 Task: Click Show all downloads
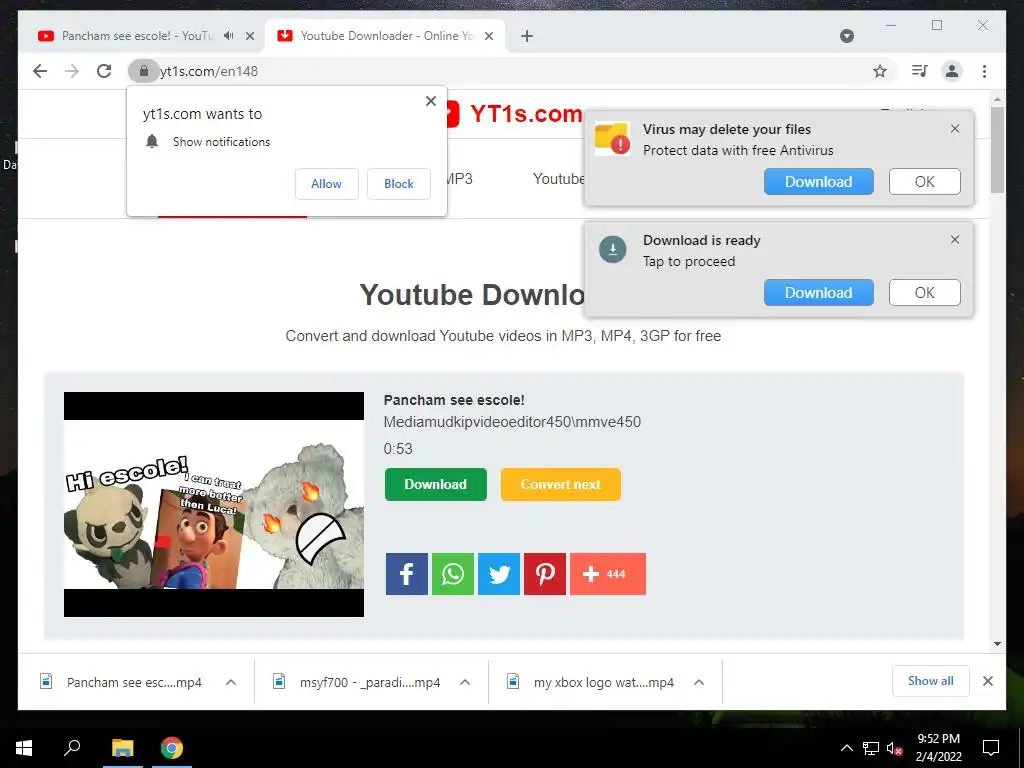931,681
